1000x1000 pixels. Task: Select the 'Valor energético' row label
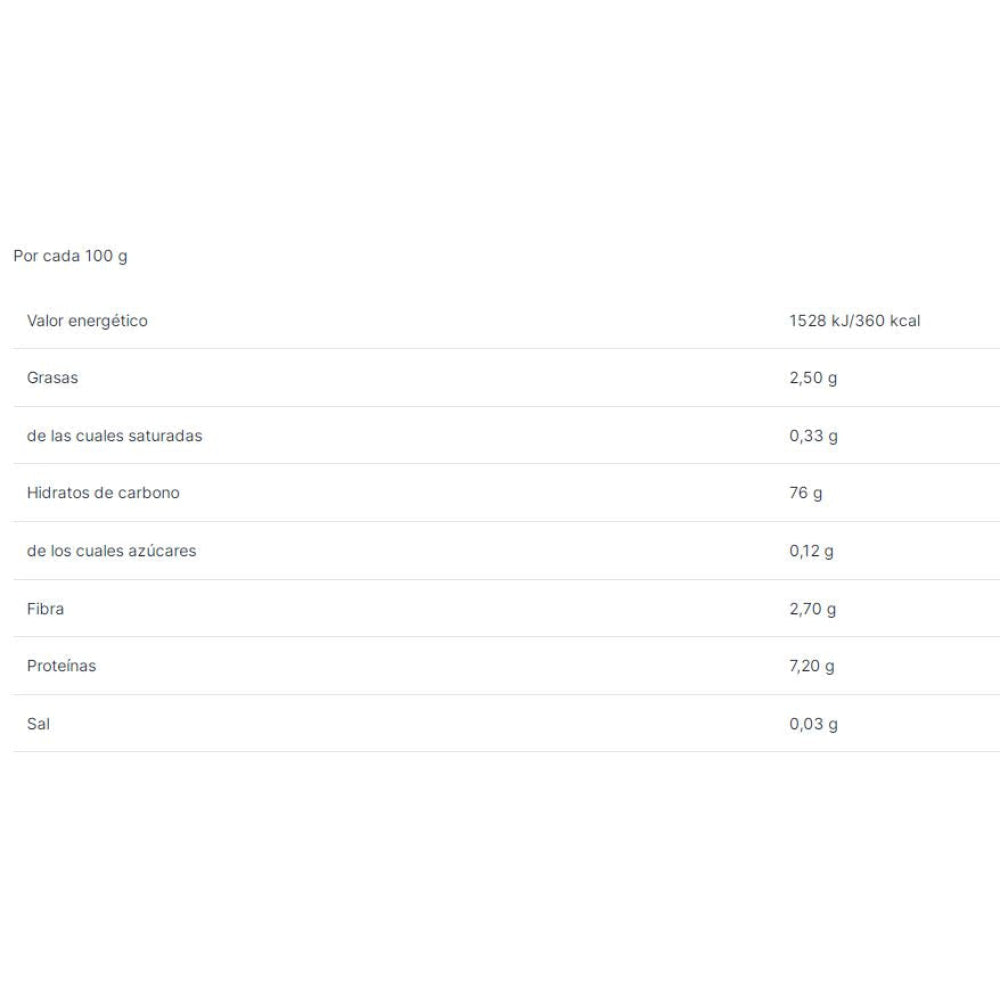(87, 321)
